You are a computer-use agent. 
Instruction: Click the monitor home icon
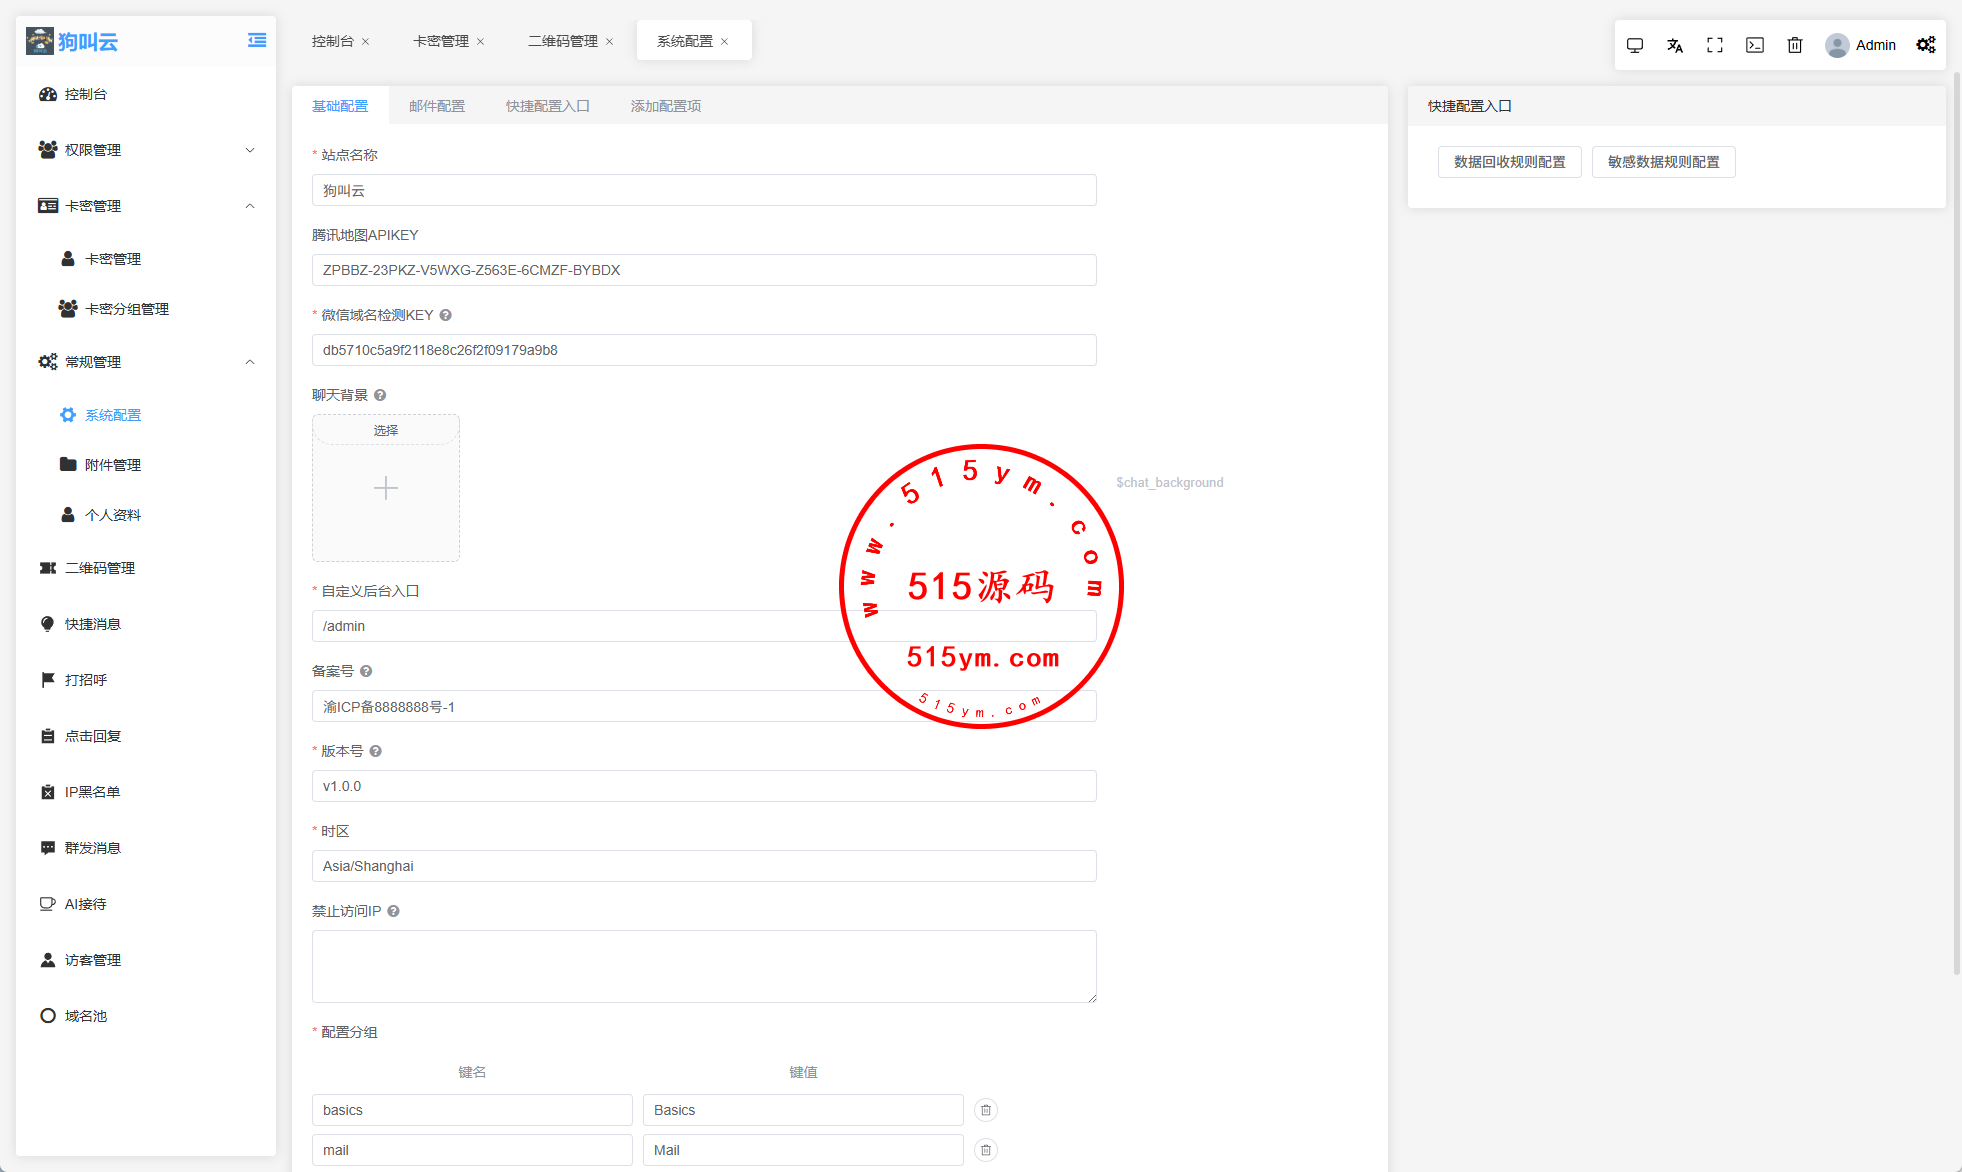coord(1635,45)
